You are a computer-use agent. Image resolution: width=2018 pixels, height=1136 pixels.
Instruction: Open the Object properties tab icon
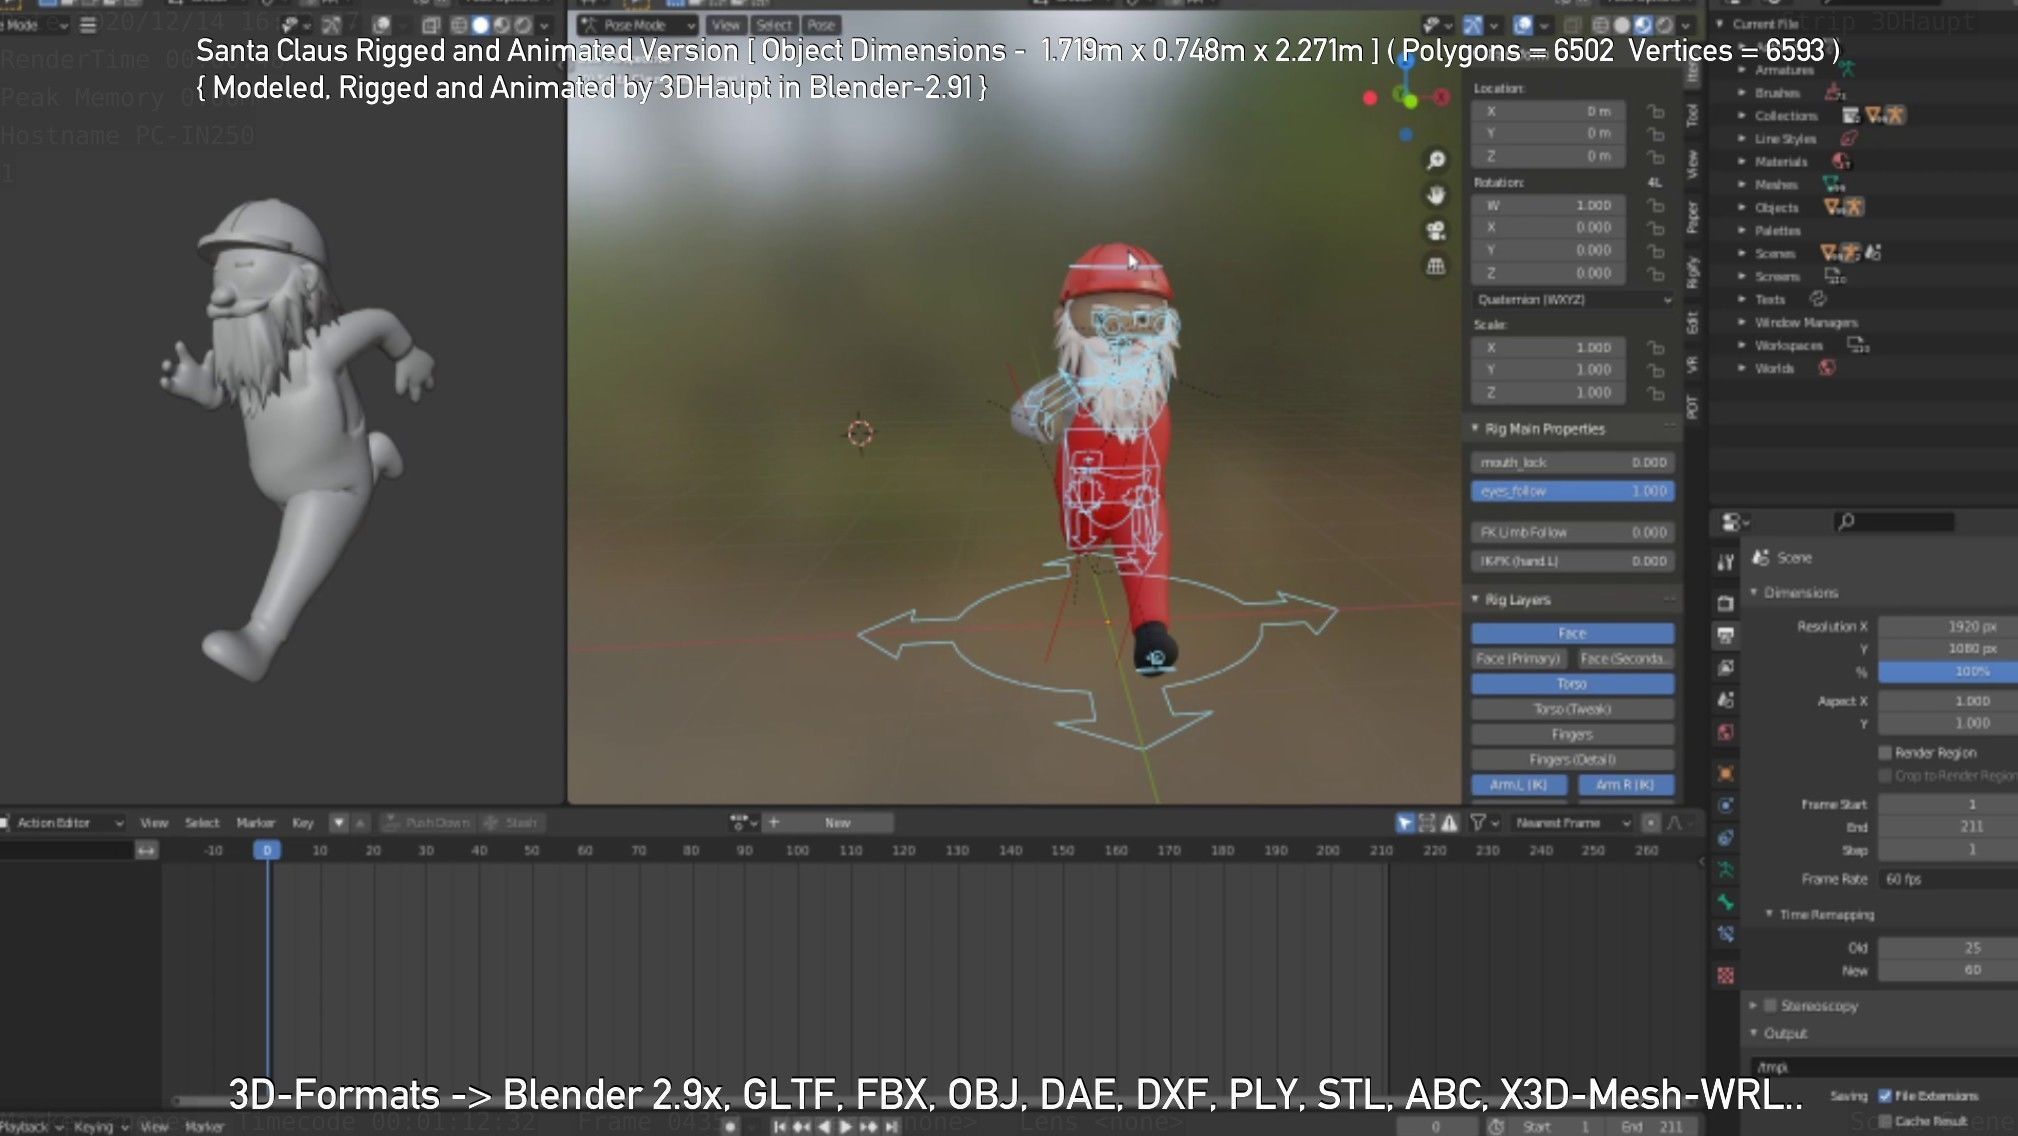(x=1726, y=773)
